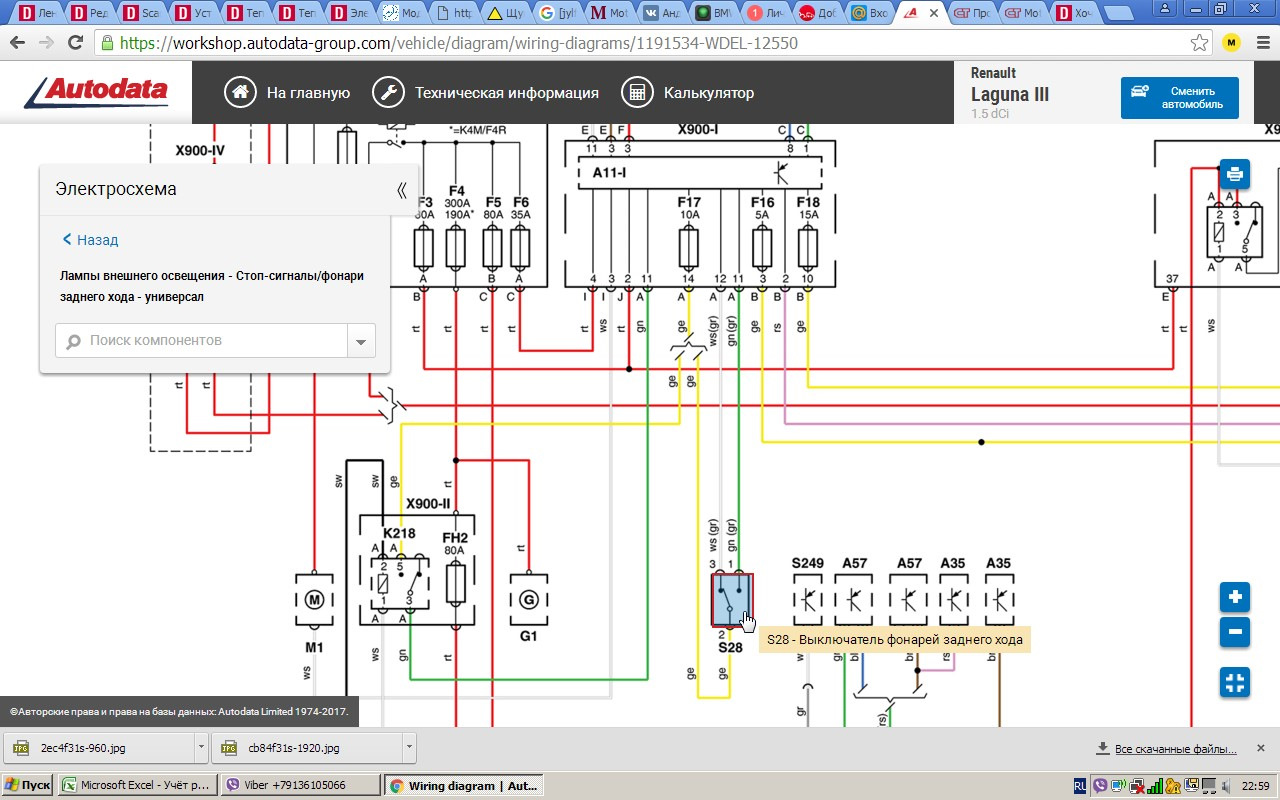Open dropdown for cb84f31s-1920.jpg download

409,747
